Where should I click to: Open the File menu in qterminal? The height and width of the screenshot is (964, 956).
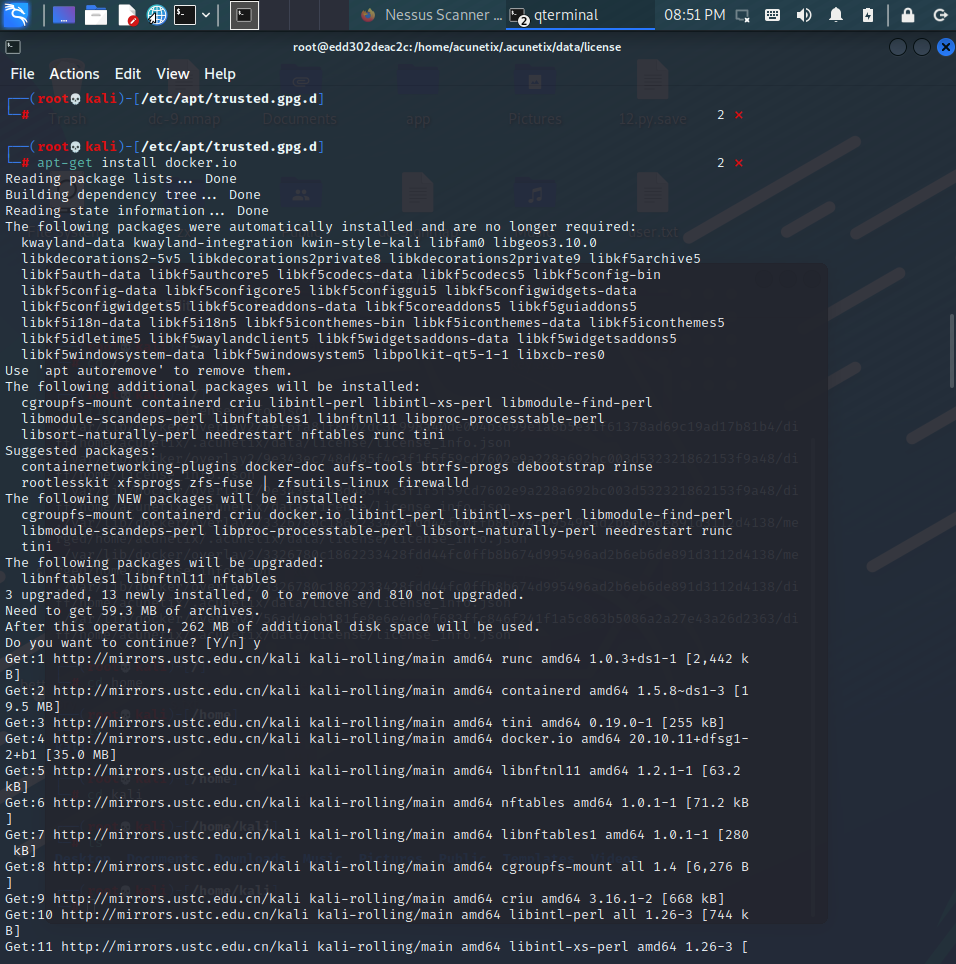pyautogui.click(x=22, y=73)
